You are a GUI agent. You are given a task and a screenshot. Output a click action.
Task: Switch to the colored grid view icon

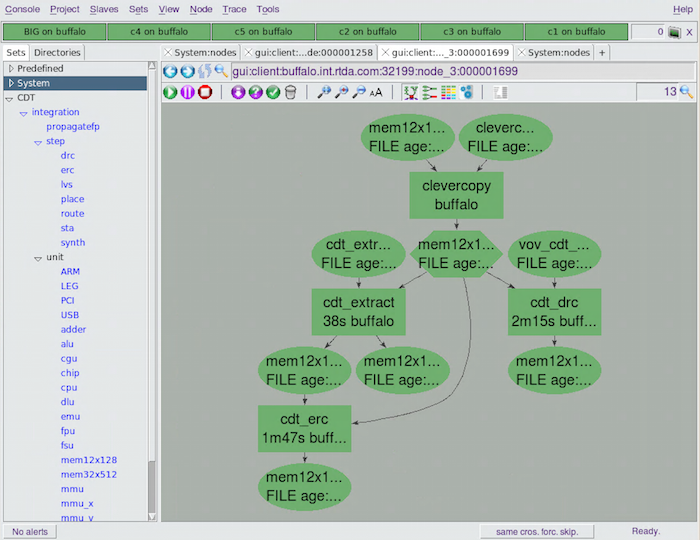[448, 92]
